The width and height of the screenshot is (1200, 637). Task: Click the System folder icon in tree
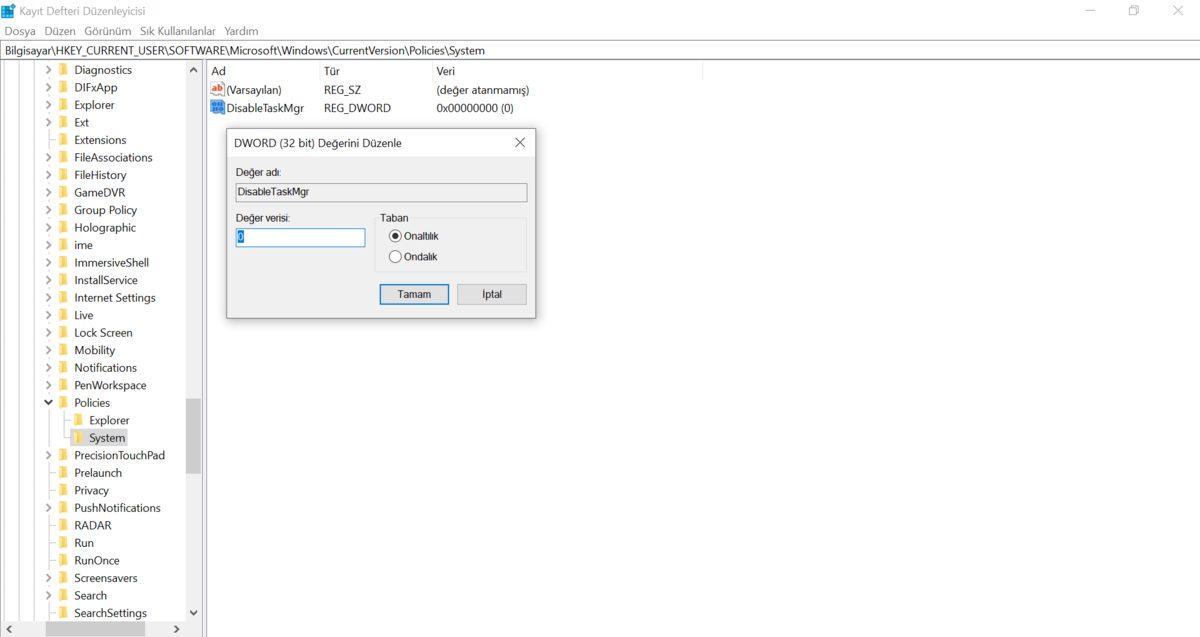coord(78,438)
